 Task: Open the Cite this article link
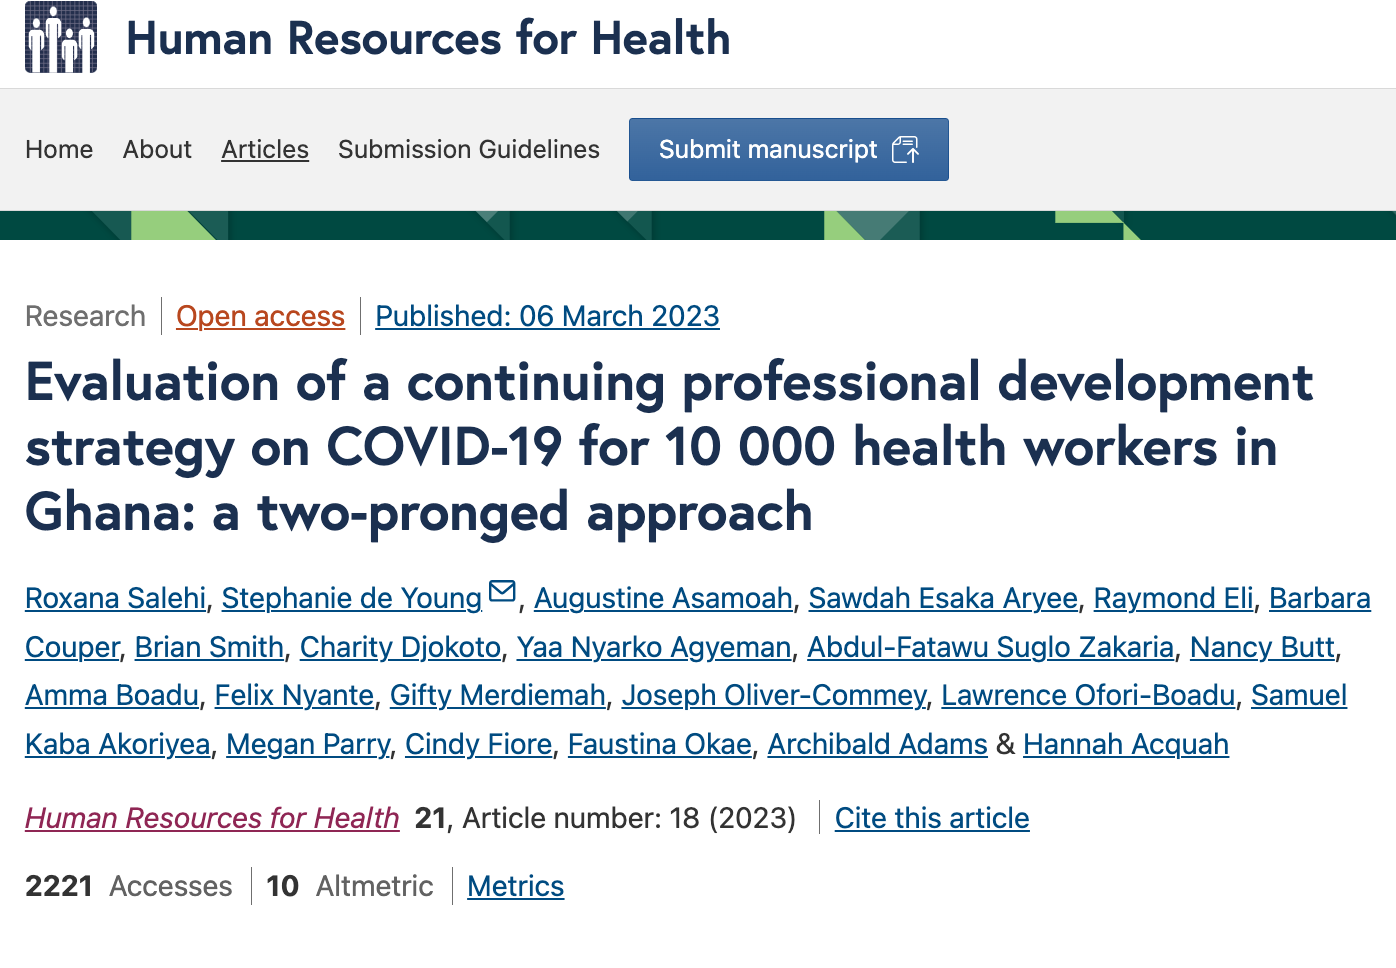pyautogui.click(x=932, y=818)
